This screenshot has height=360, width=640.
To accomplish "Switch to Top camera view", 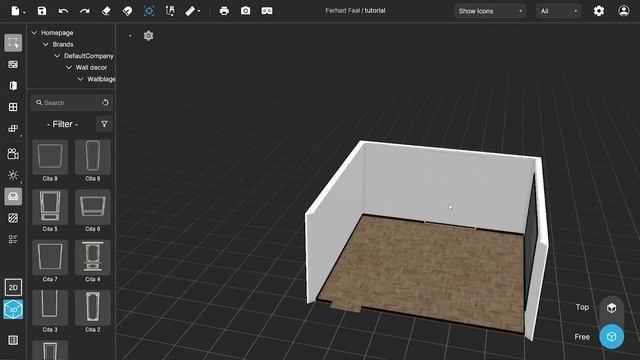I will 611,307.
